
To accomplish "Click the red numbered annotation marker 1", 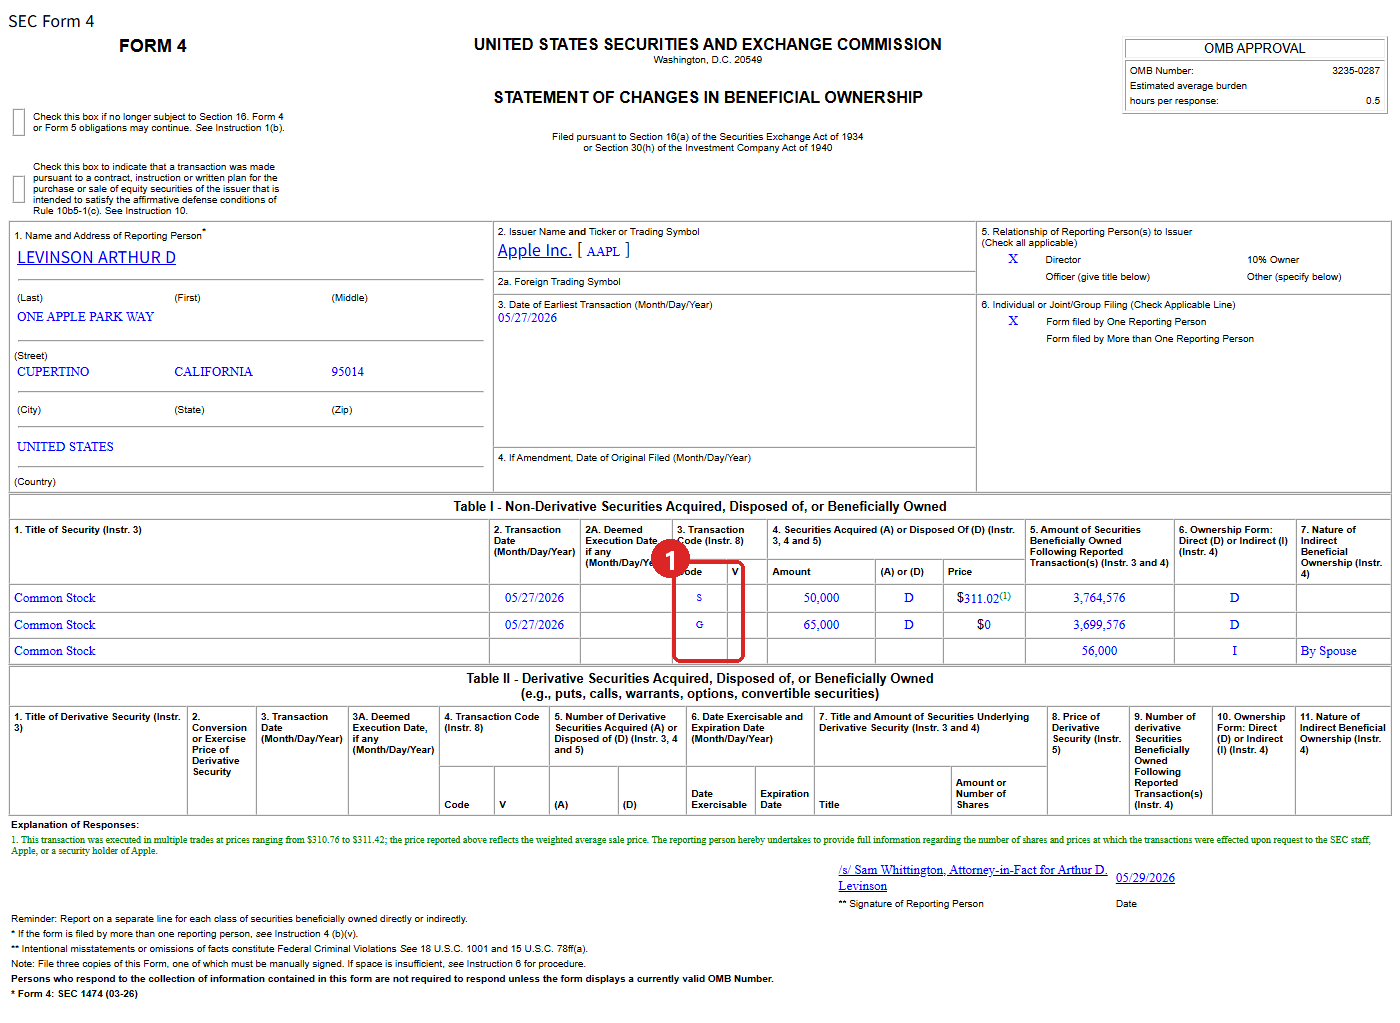I will tap(671, 559).
